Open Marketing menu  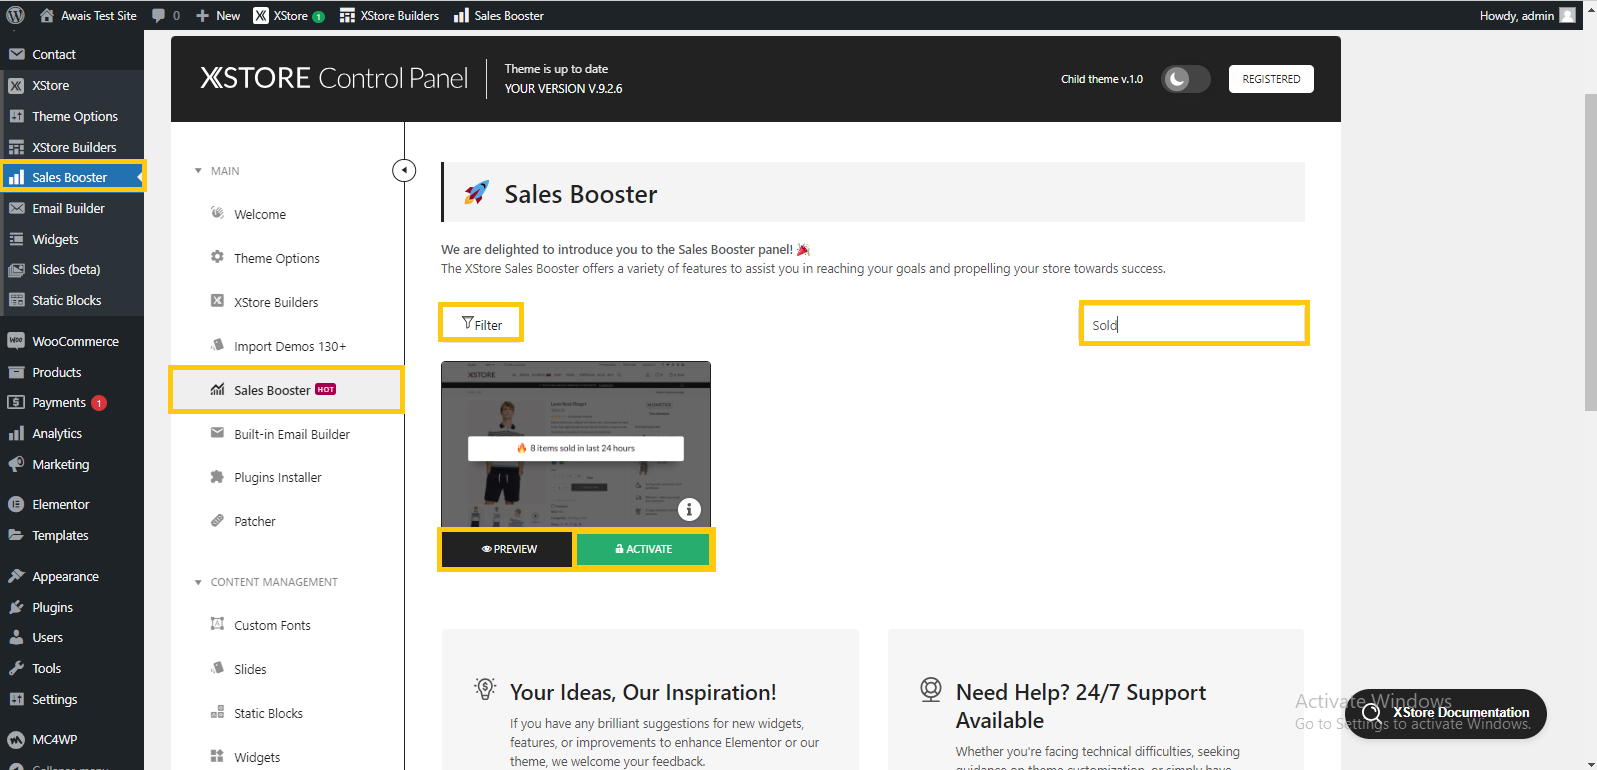click(72, 464)
